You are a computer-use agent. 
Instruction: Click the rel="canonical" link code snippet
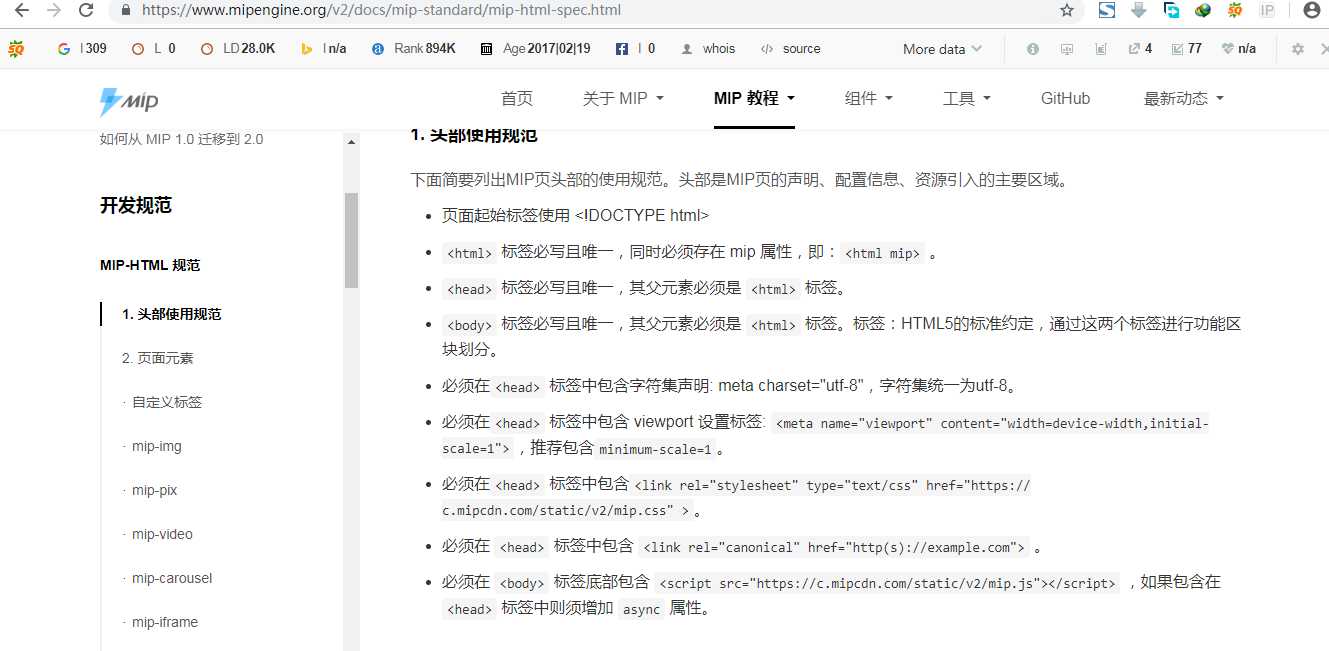pyautogui.click(x=834, y=547)
